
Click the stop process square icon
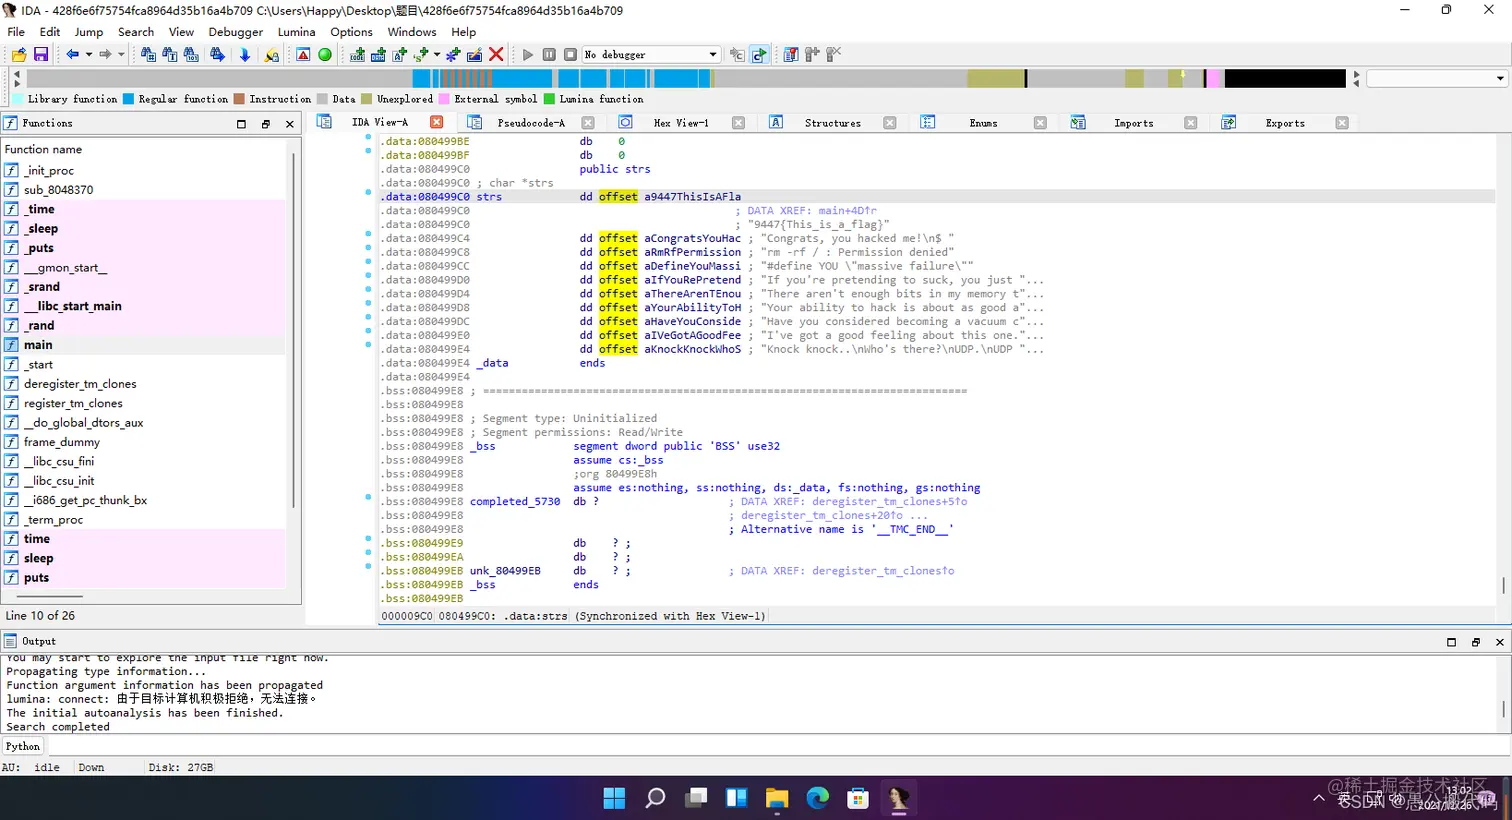(570, 55)
